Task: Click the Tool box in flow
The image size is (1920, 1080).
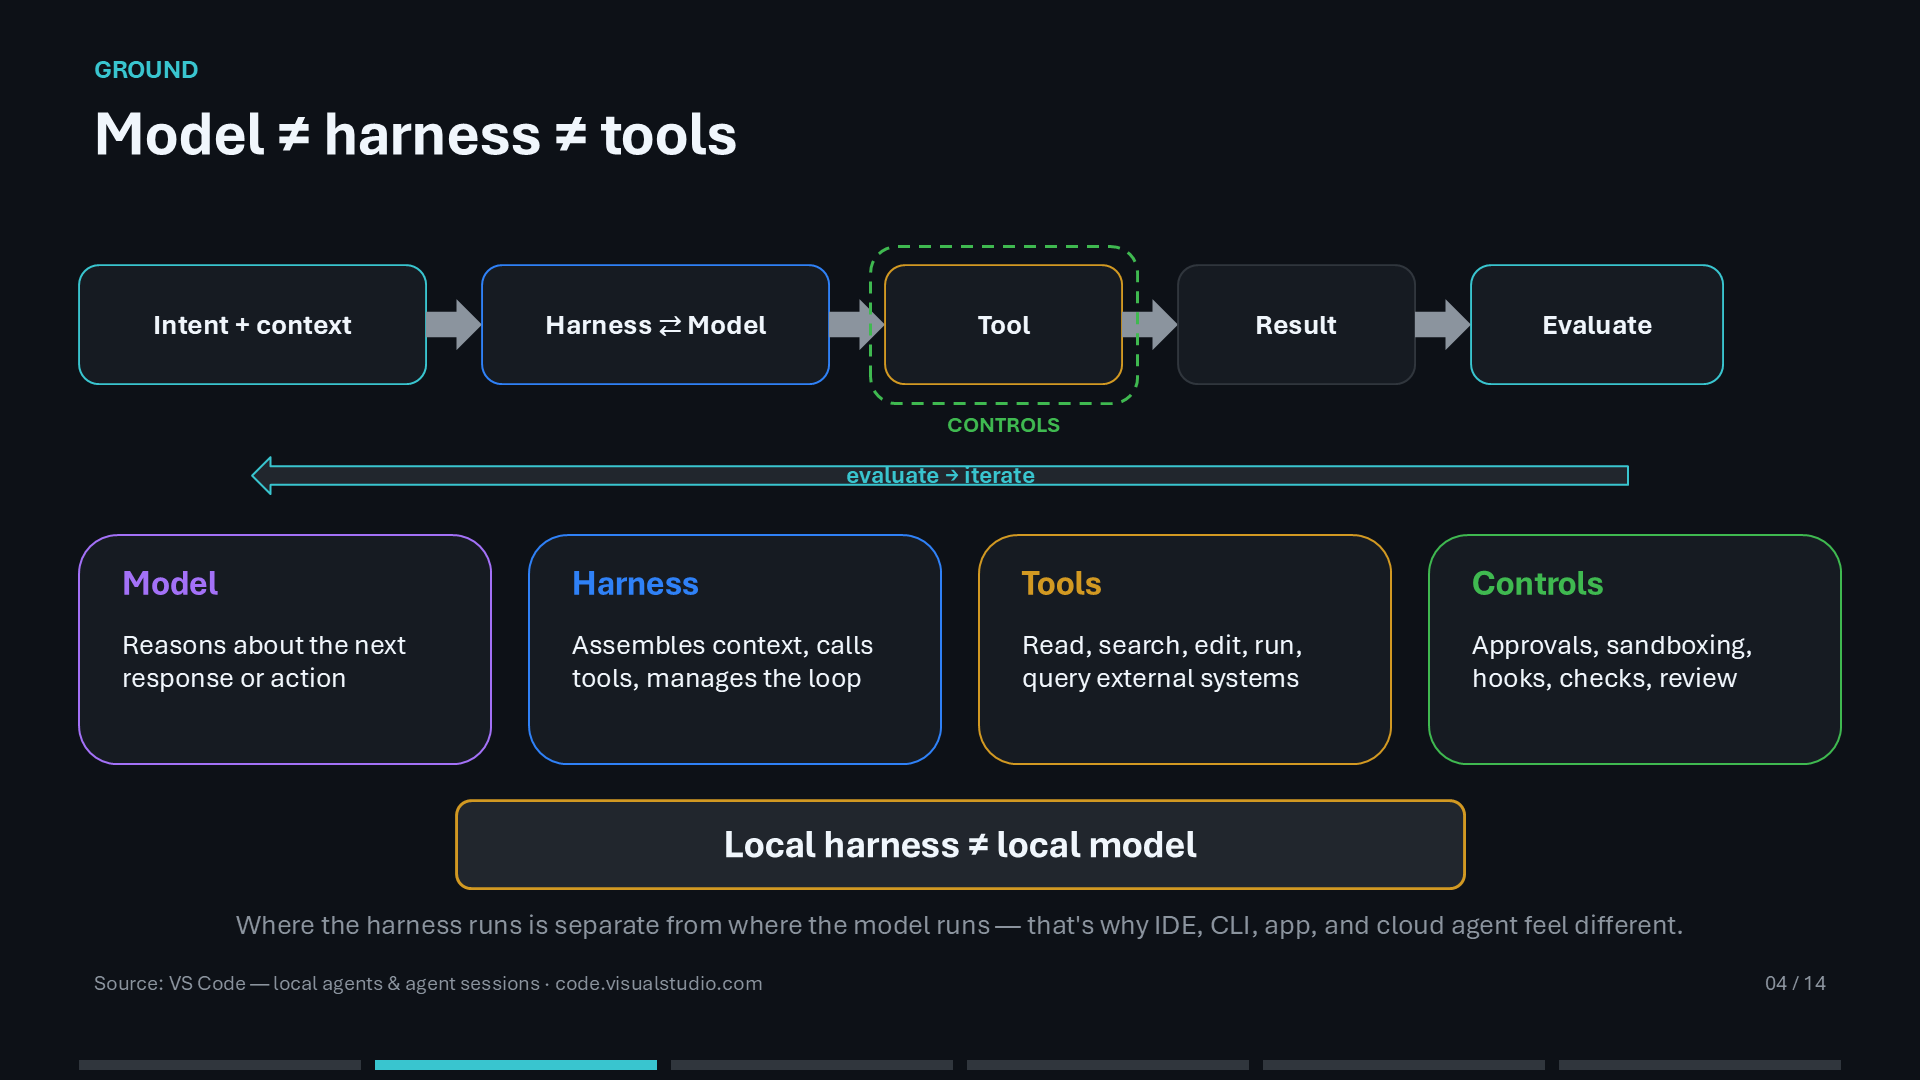Action: click(x=1003, y=325)
